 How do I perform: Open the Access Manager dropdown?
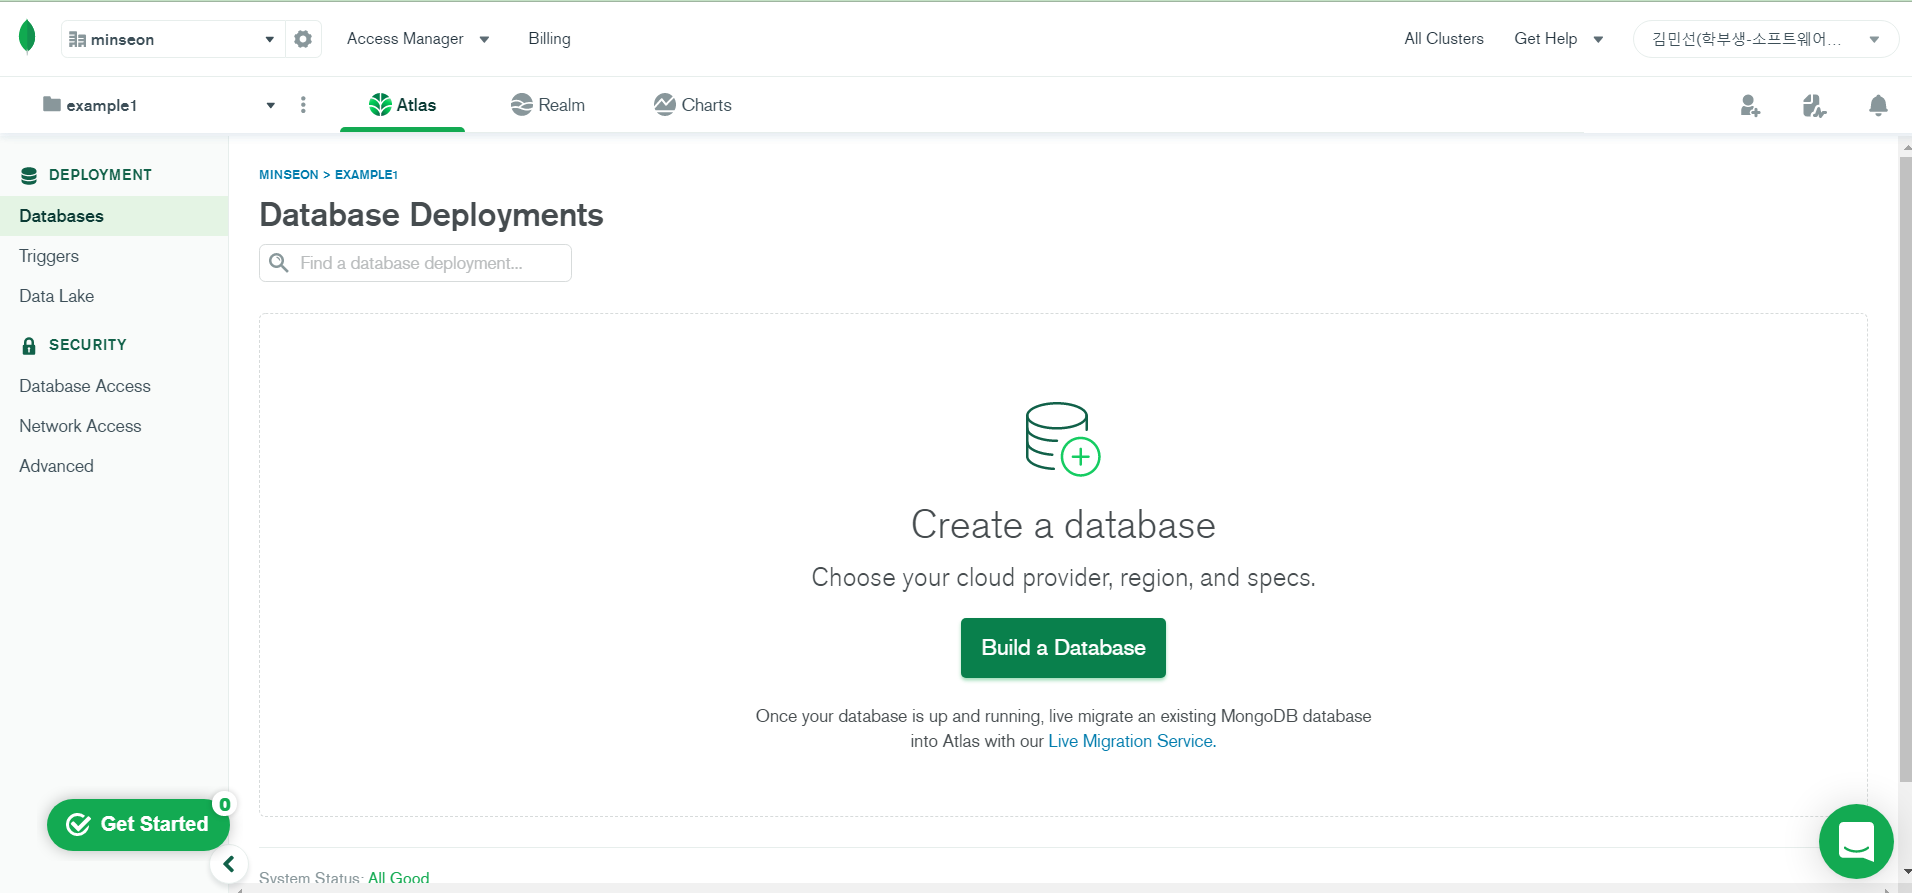click(418, 39)
